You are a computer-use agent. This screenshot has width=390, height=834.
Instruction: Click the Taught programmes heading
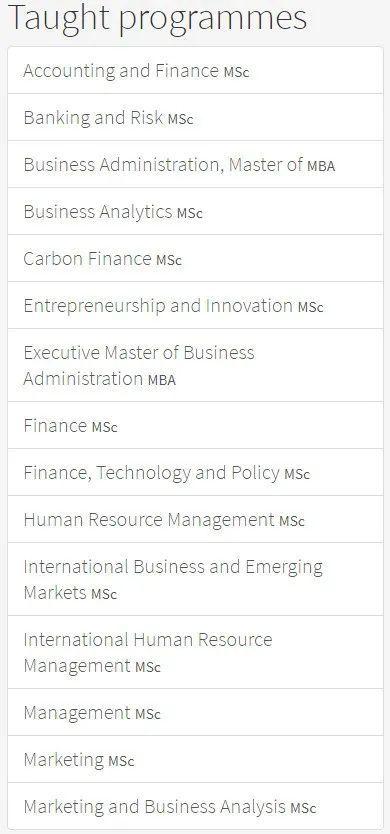tap(158, 18)
